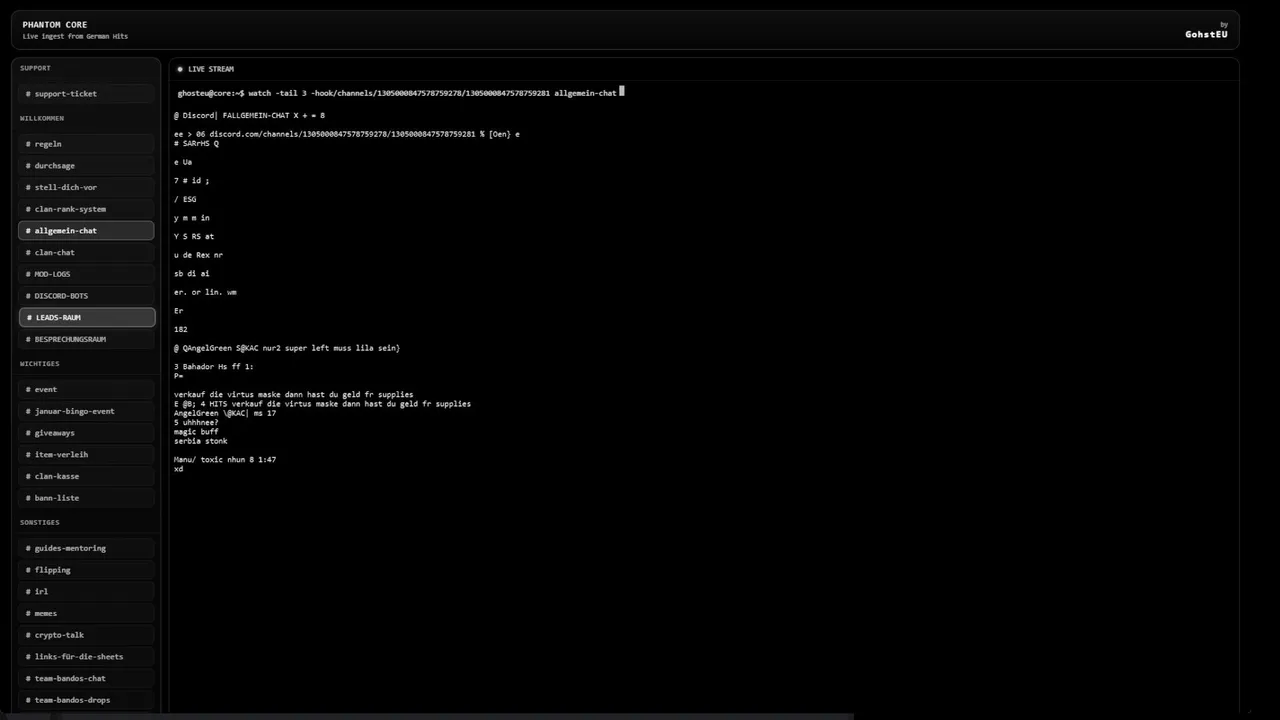Go to the memes channel

click(x=87, y=613)
